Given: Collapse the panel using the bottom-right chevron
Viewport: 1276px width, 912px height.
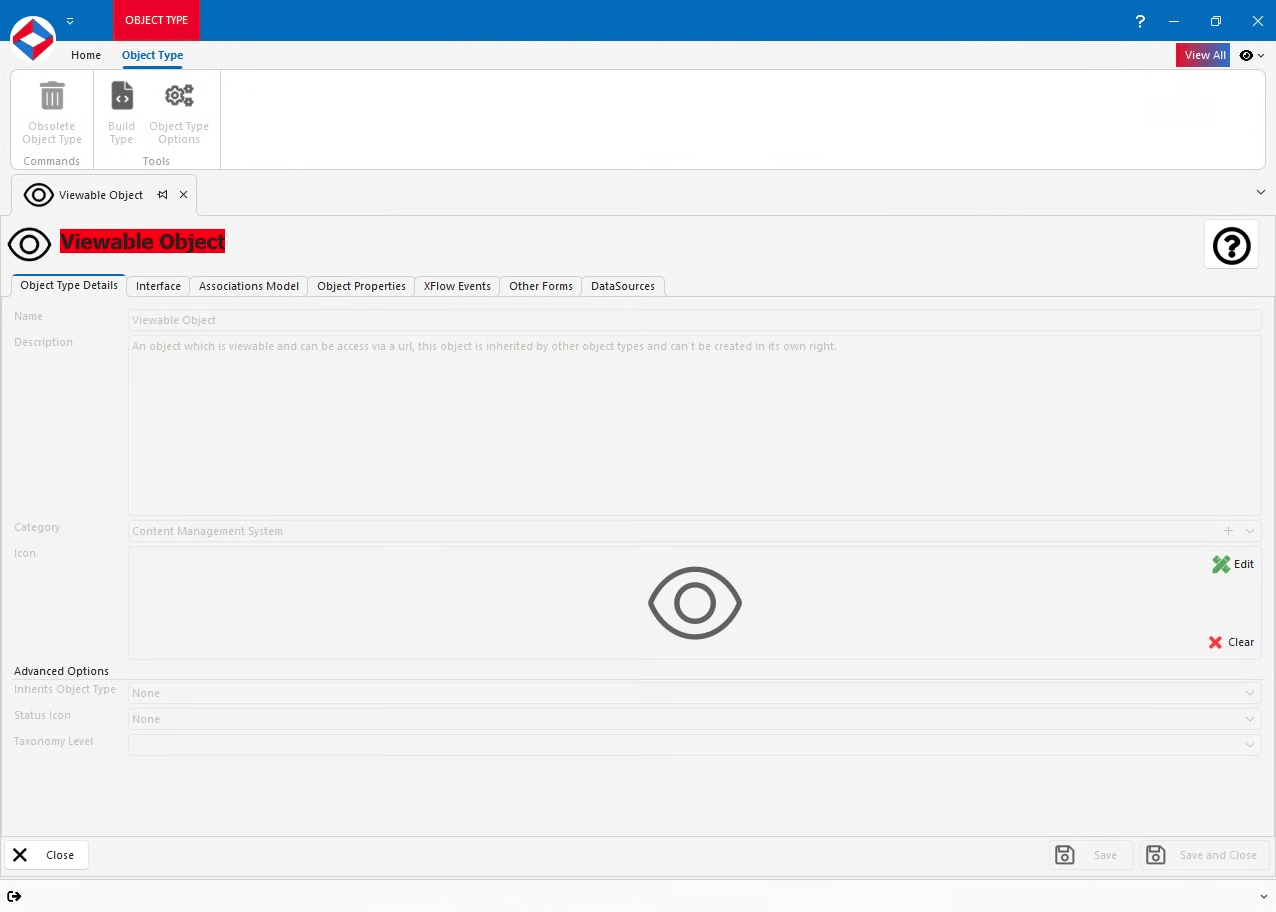Looking at the screenshot, I should 1261,896.
